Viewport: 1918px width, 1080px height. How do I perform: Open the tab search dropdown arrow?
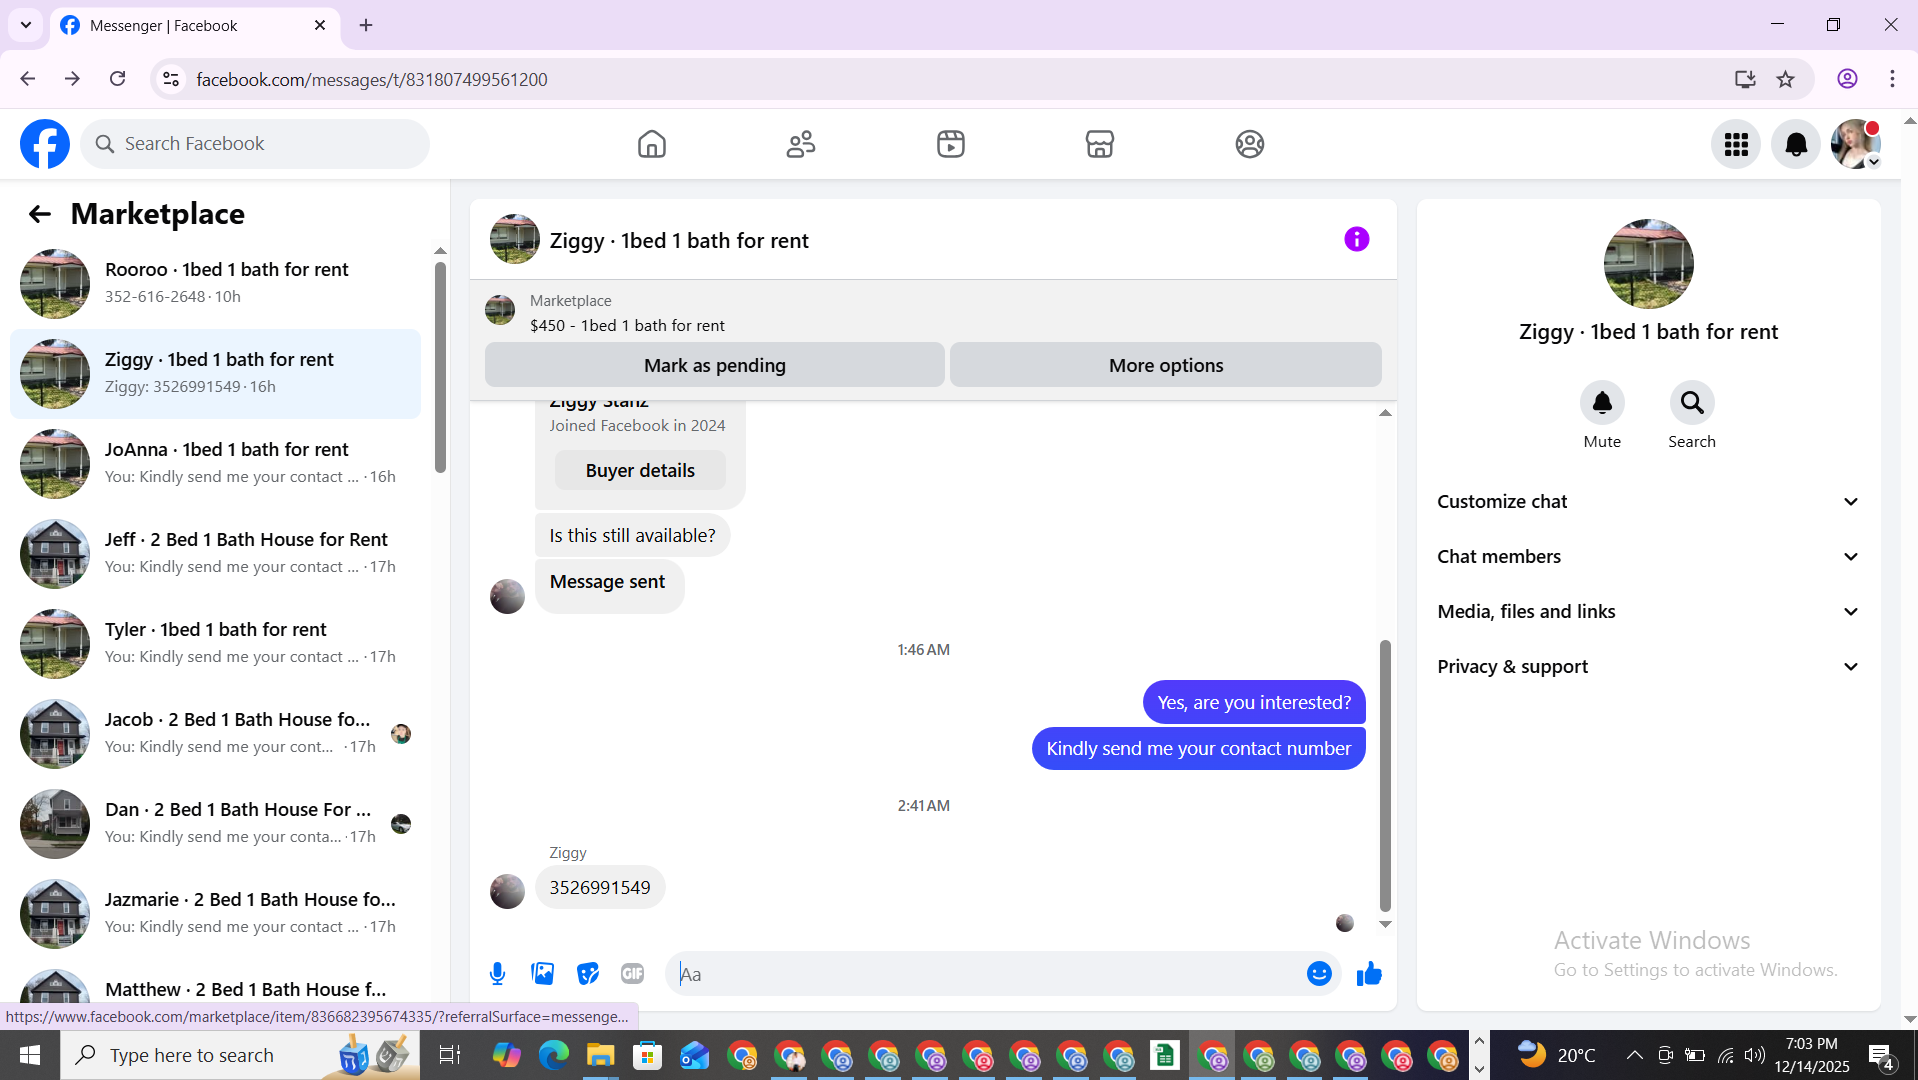(x=26, y=25)
